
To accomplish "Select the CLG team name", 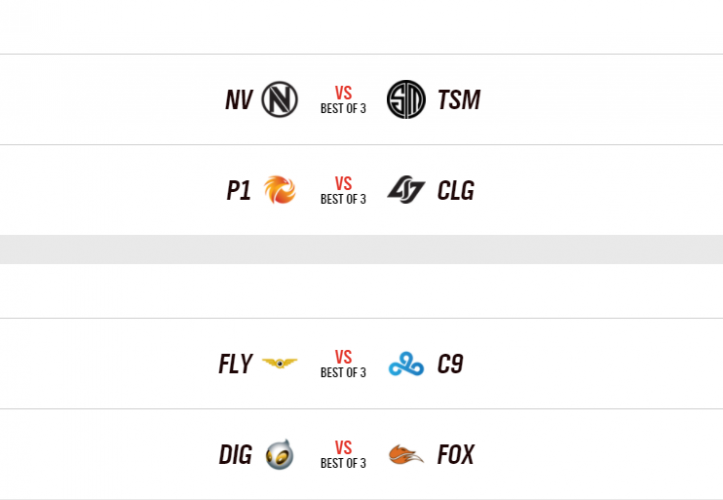I will [456, 190].
